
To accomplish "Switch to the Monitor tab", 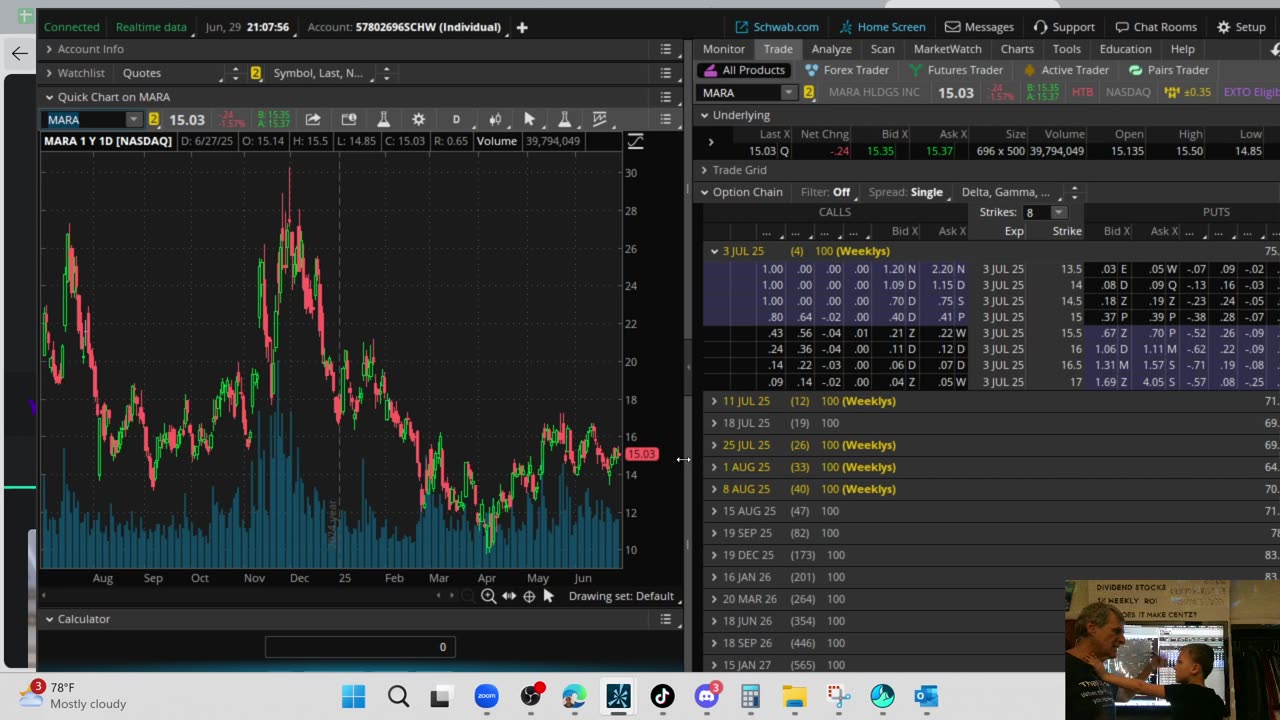I will [723, 49].
